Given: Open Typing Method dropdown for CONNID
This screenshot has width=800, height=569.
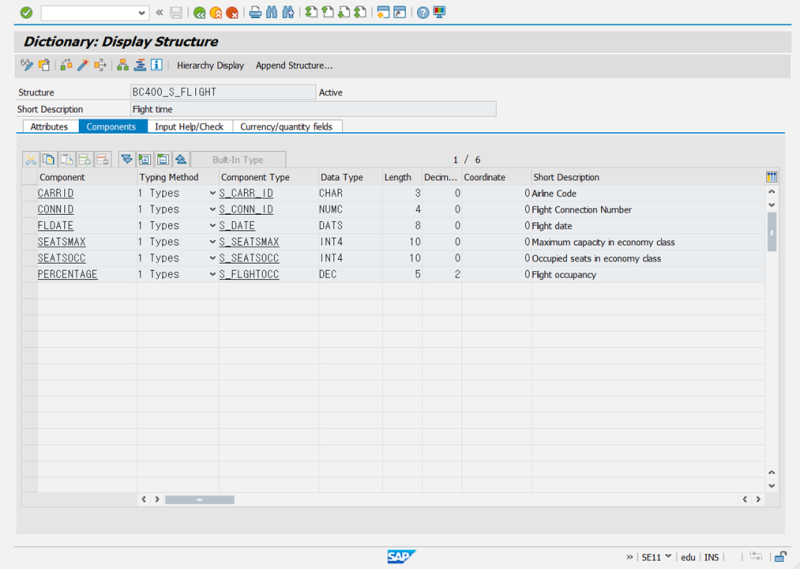Looking at the screenshot, I should pyautogui.click(x=213, y=209).
